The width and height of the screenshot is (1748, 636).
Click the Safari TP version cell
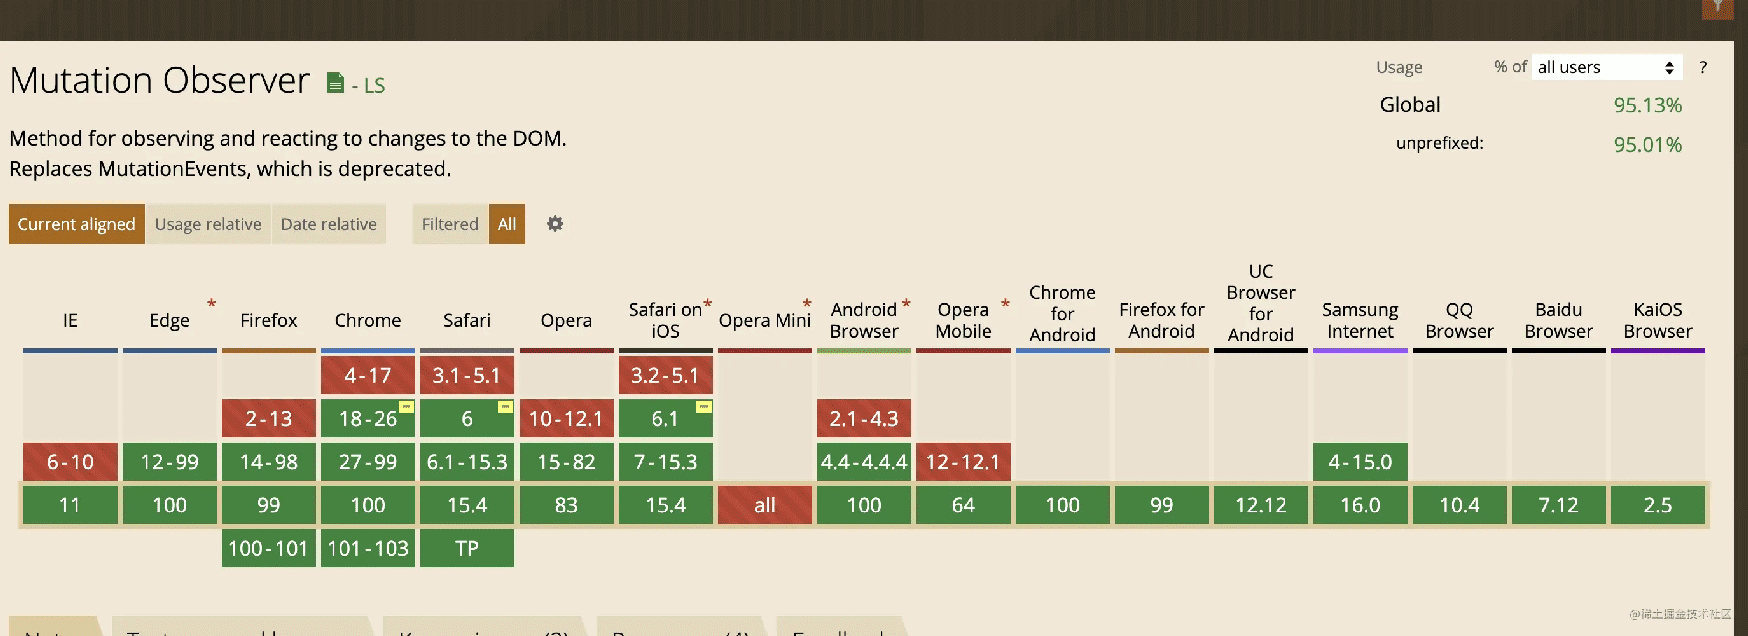467,548
